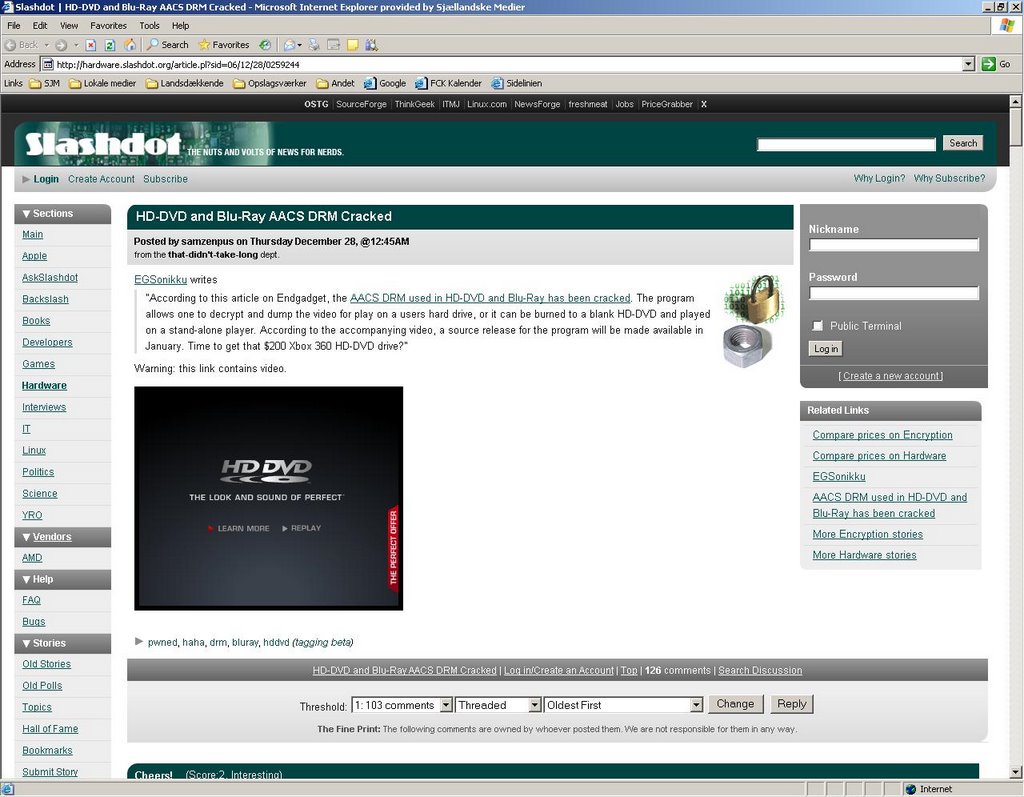
Task: Click the Slashdot logo
Action: (x=103, y=144)
